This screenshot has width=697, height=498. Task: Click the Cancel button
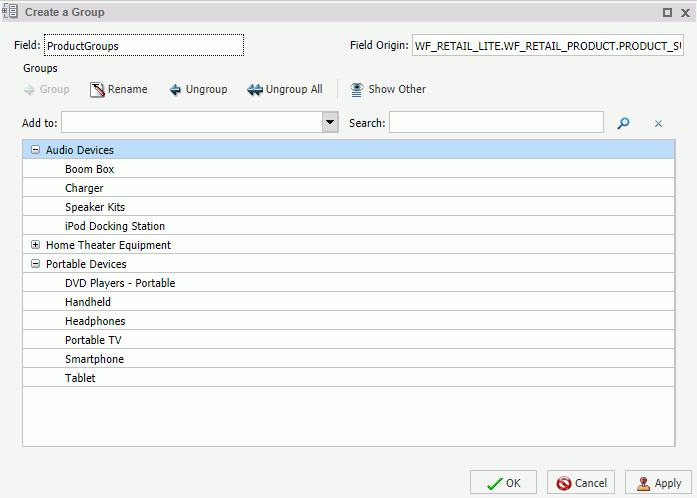(581, 483)
